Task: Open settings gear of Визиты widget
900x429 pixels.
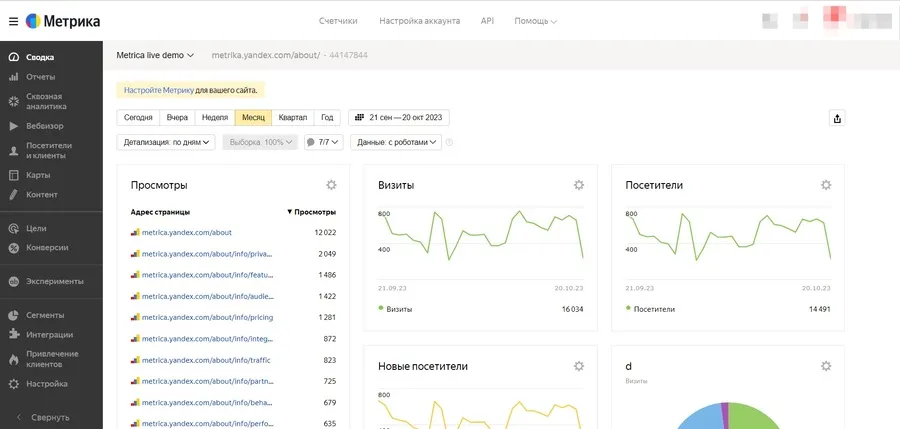Action: point(578,185)
